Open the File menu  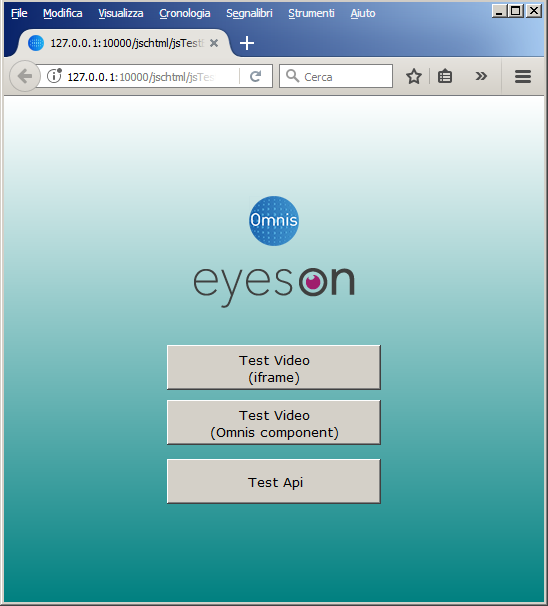[x=19, y=13]
